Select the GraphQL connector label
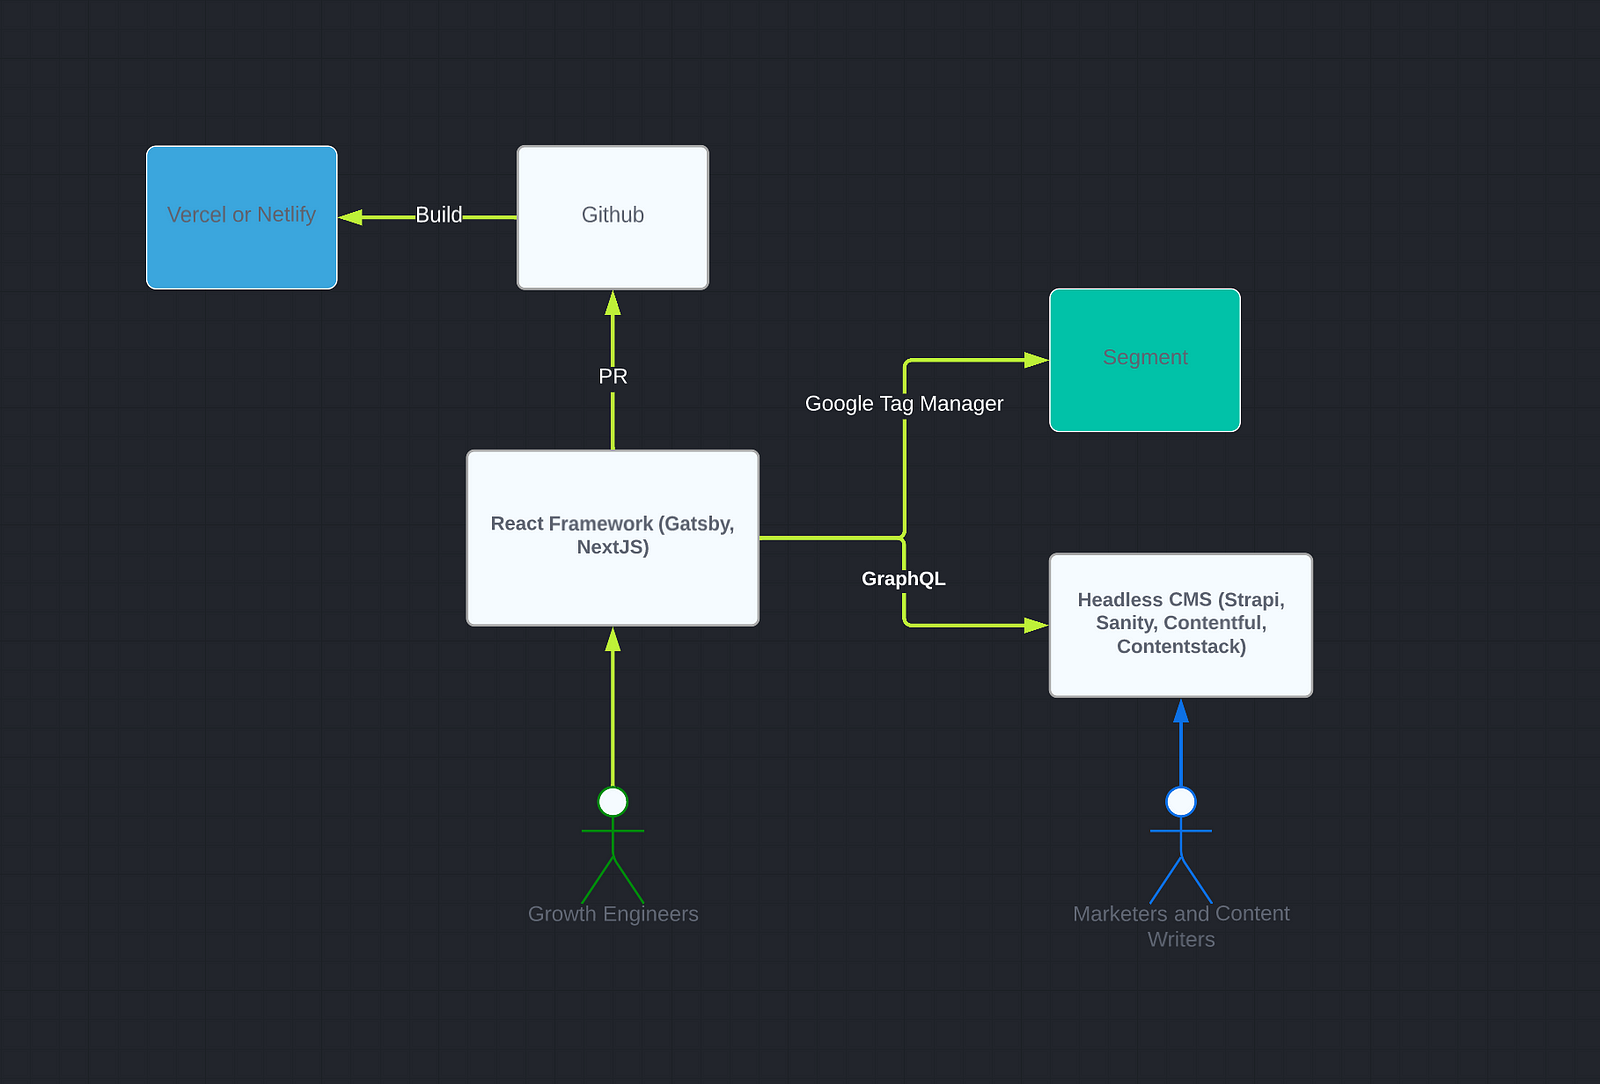Screen dimensions: 1600x1084 point(902,578)
